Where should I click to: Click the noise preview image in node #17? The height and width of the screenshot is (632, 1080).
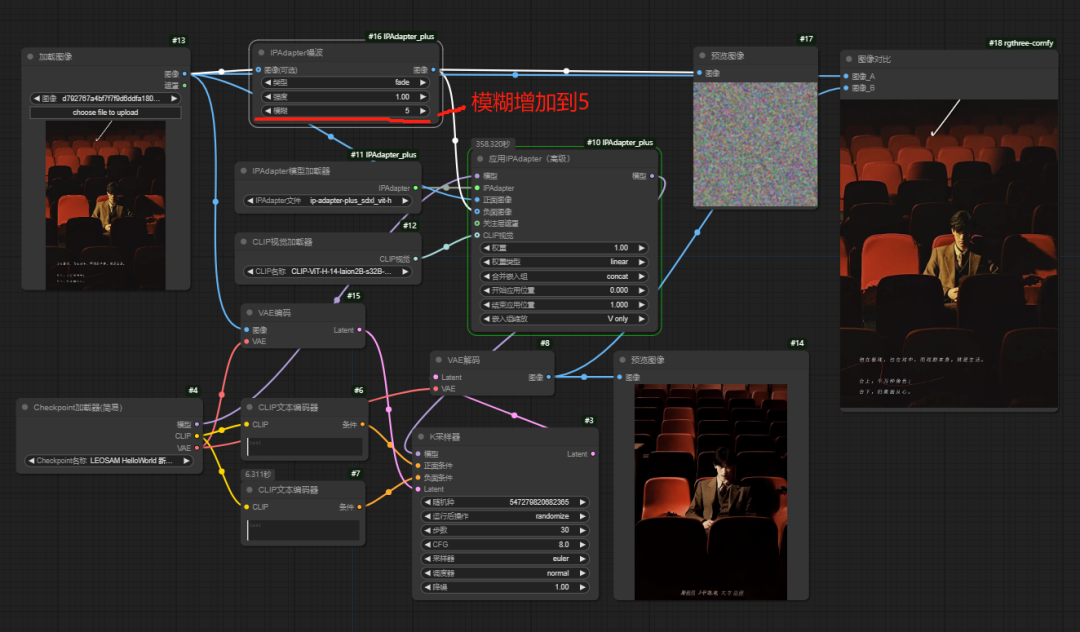click(755, 143)
